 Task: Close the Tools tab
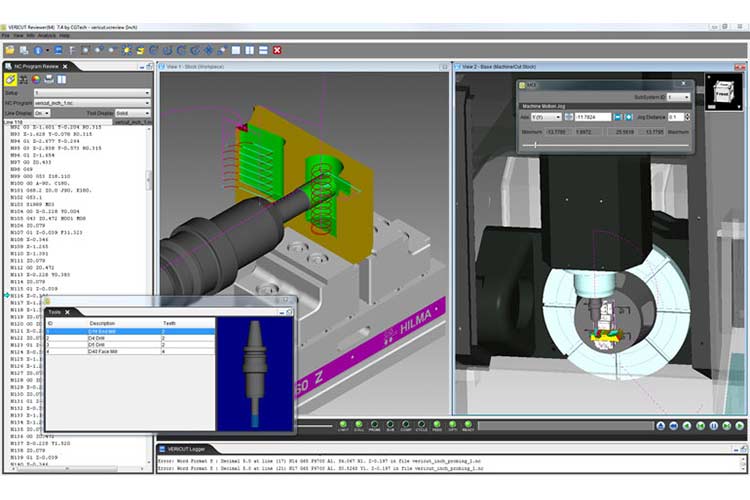[67, 312]
